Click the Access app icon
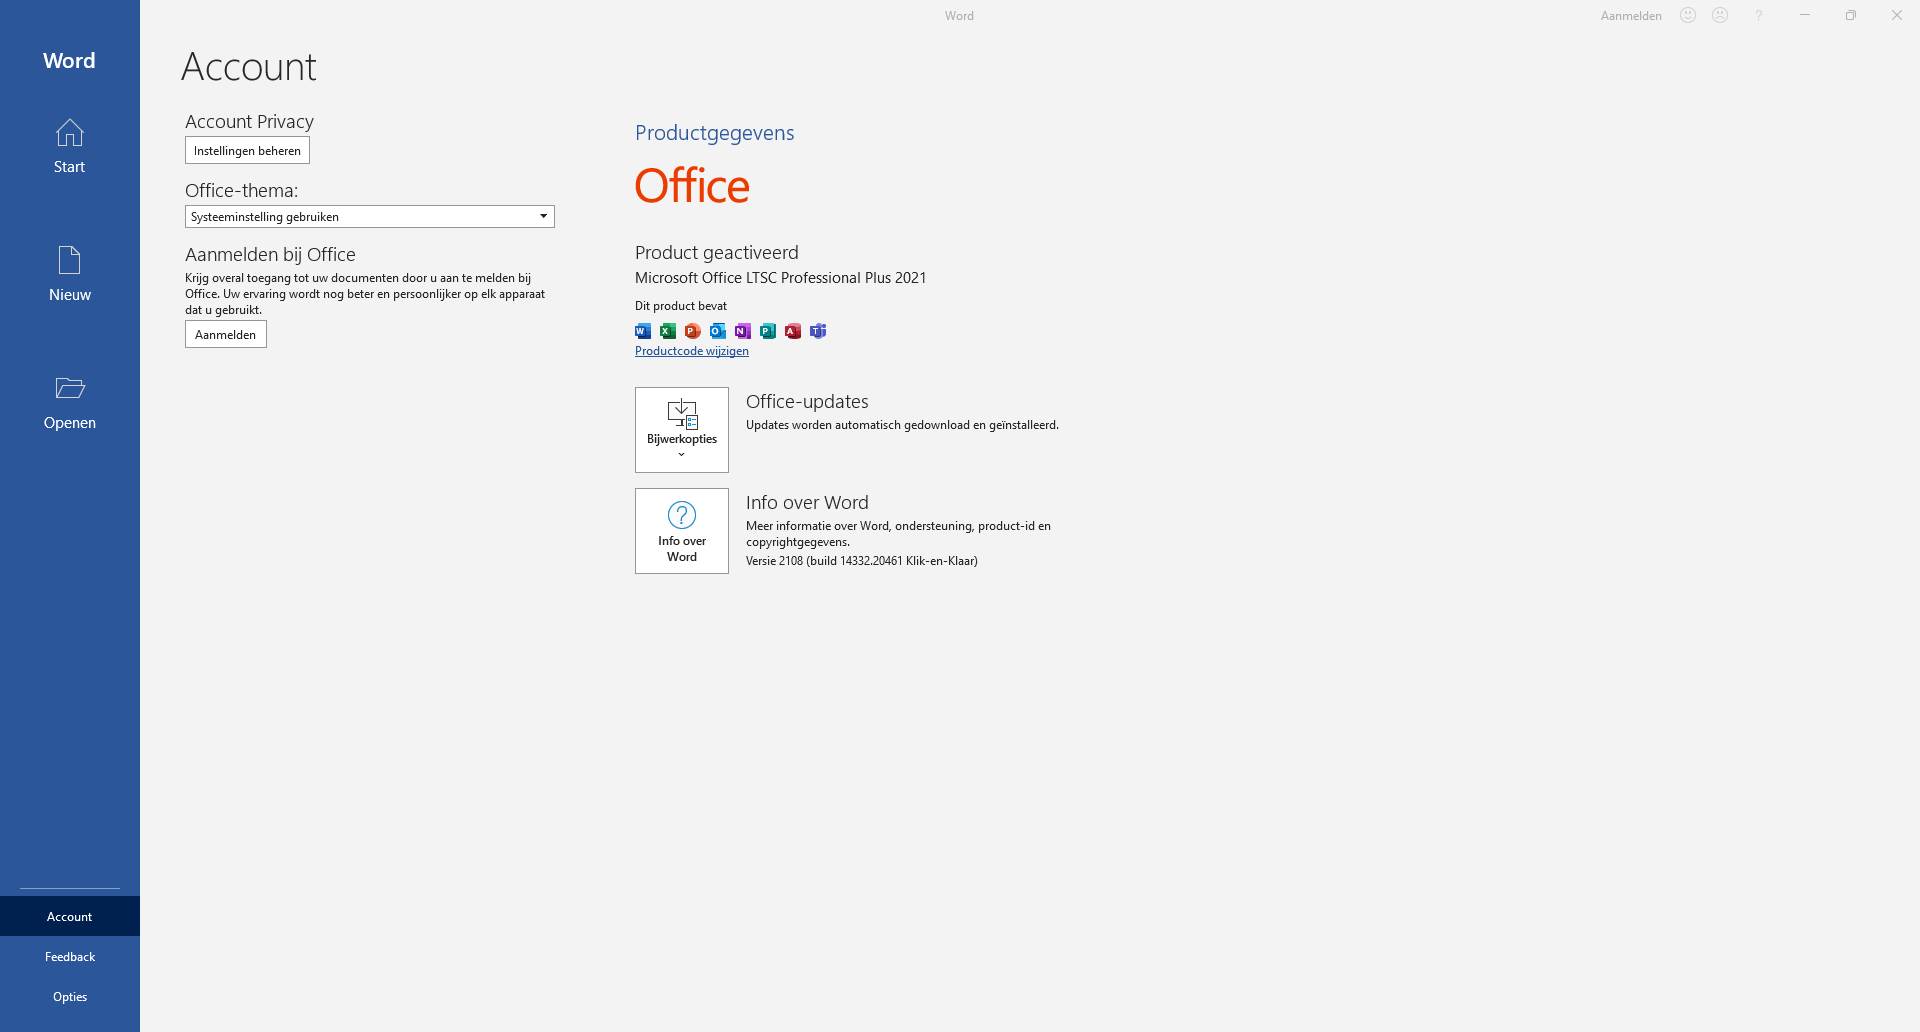Image resolution: width=1920 pixels, height=1032 pixels. 793,331
